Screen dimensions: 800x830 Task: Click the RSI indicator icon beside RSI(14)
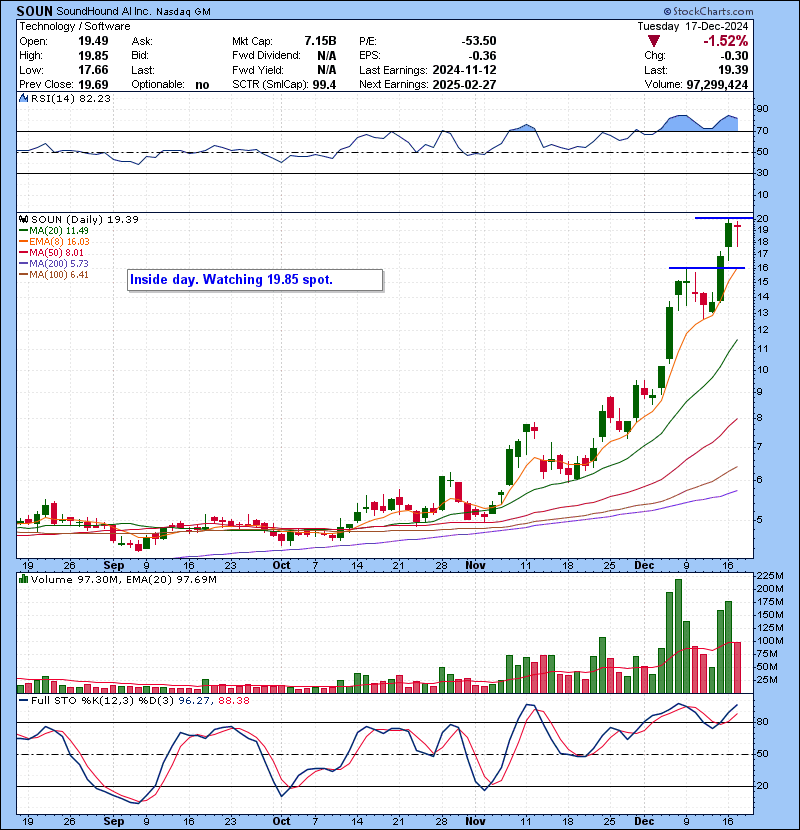23,98
